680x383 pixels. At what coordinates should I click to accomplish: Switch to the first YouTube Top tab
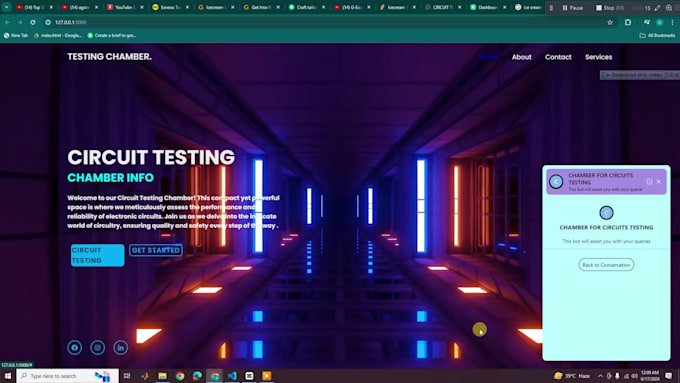pyautogui.click(x=32, y=7)
